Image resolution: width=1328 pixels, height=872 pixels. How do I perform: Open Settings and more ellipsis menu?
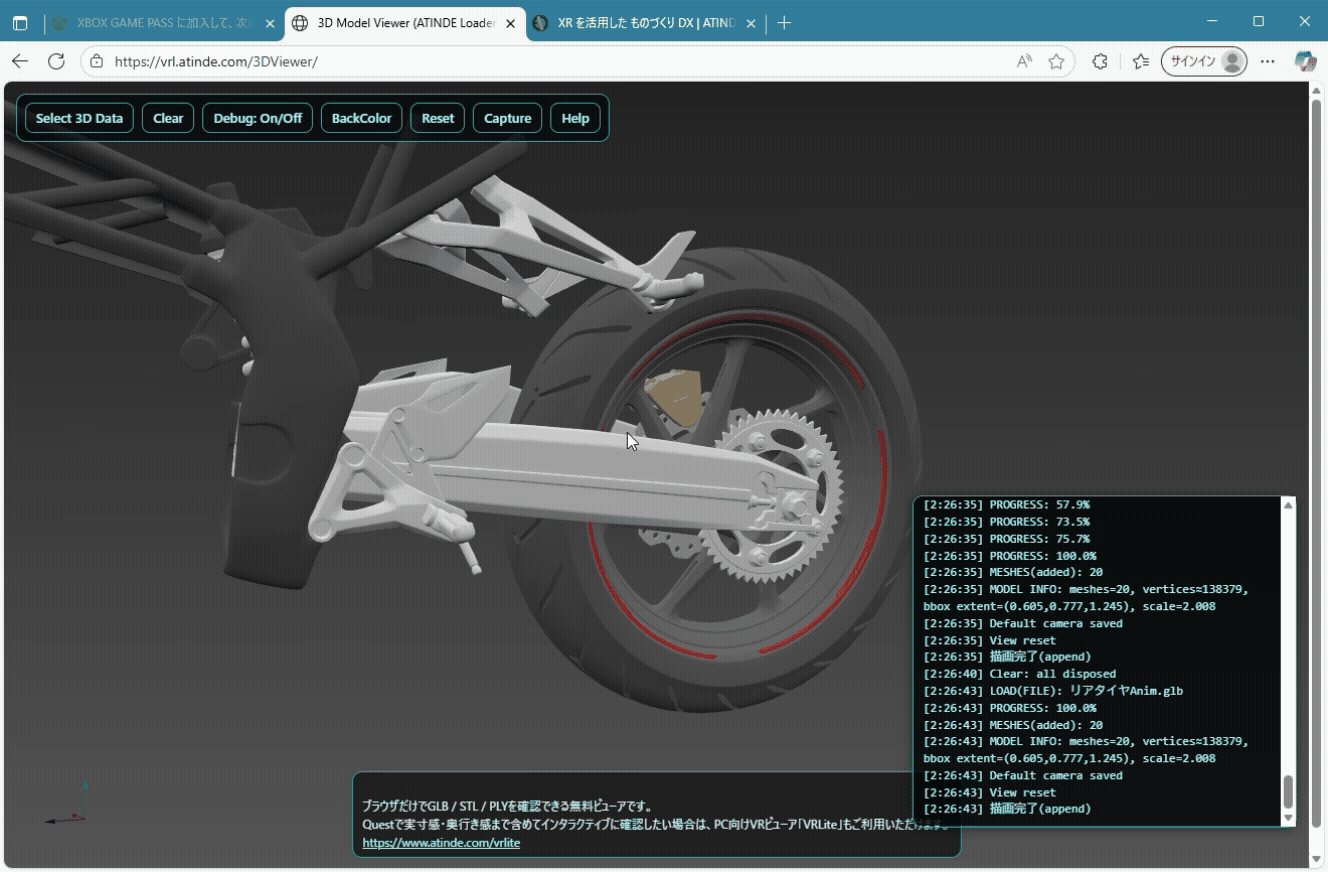point(1268,62)
